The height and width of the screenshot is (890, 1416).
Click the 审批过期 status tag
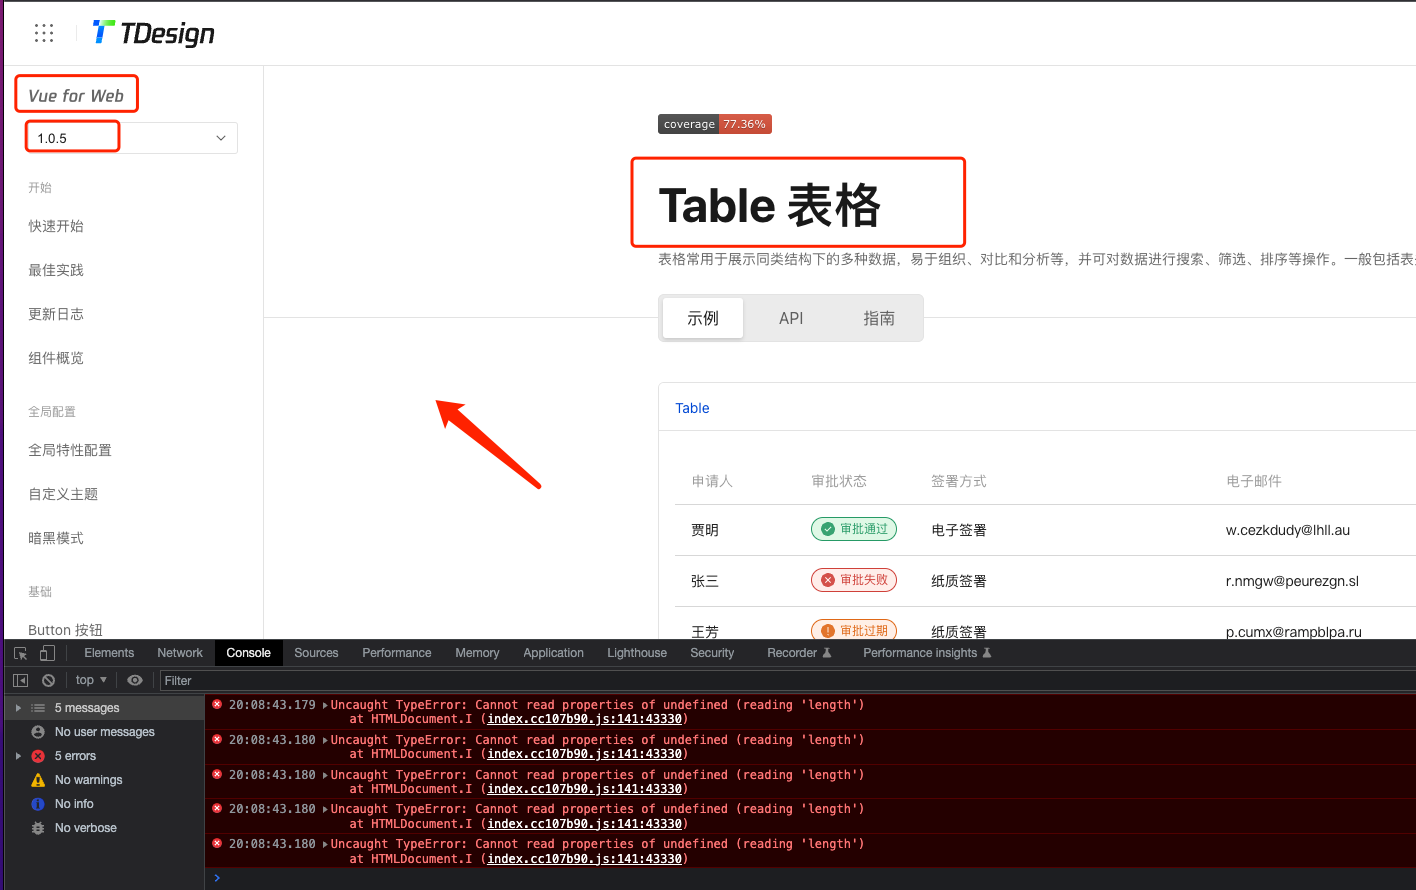pyautogui.click(x=854, y=630)
